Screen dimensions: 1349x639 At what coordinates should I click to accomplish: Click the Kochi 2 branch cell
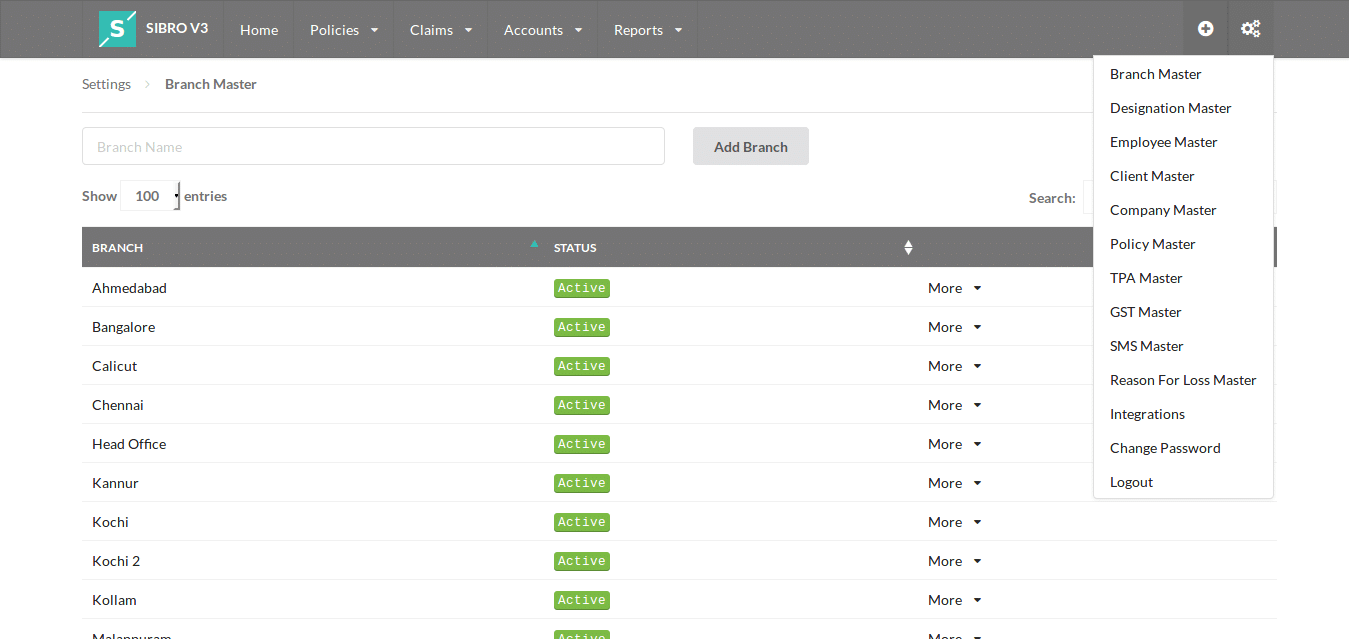coord(313,561)
